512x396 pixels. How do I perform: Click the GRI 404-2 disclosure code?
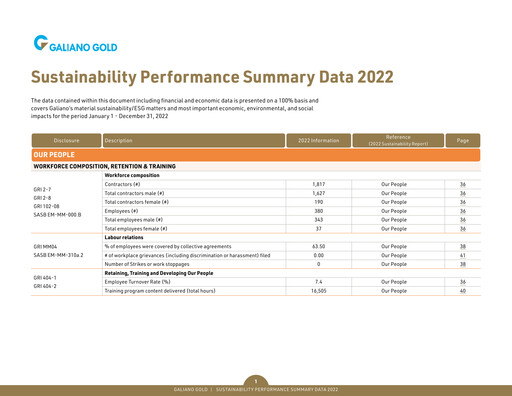[x=45, y=286]
